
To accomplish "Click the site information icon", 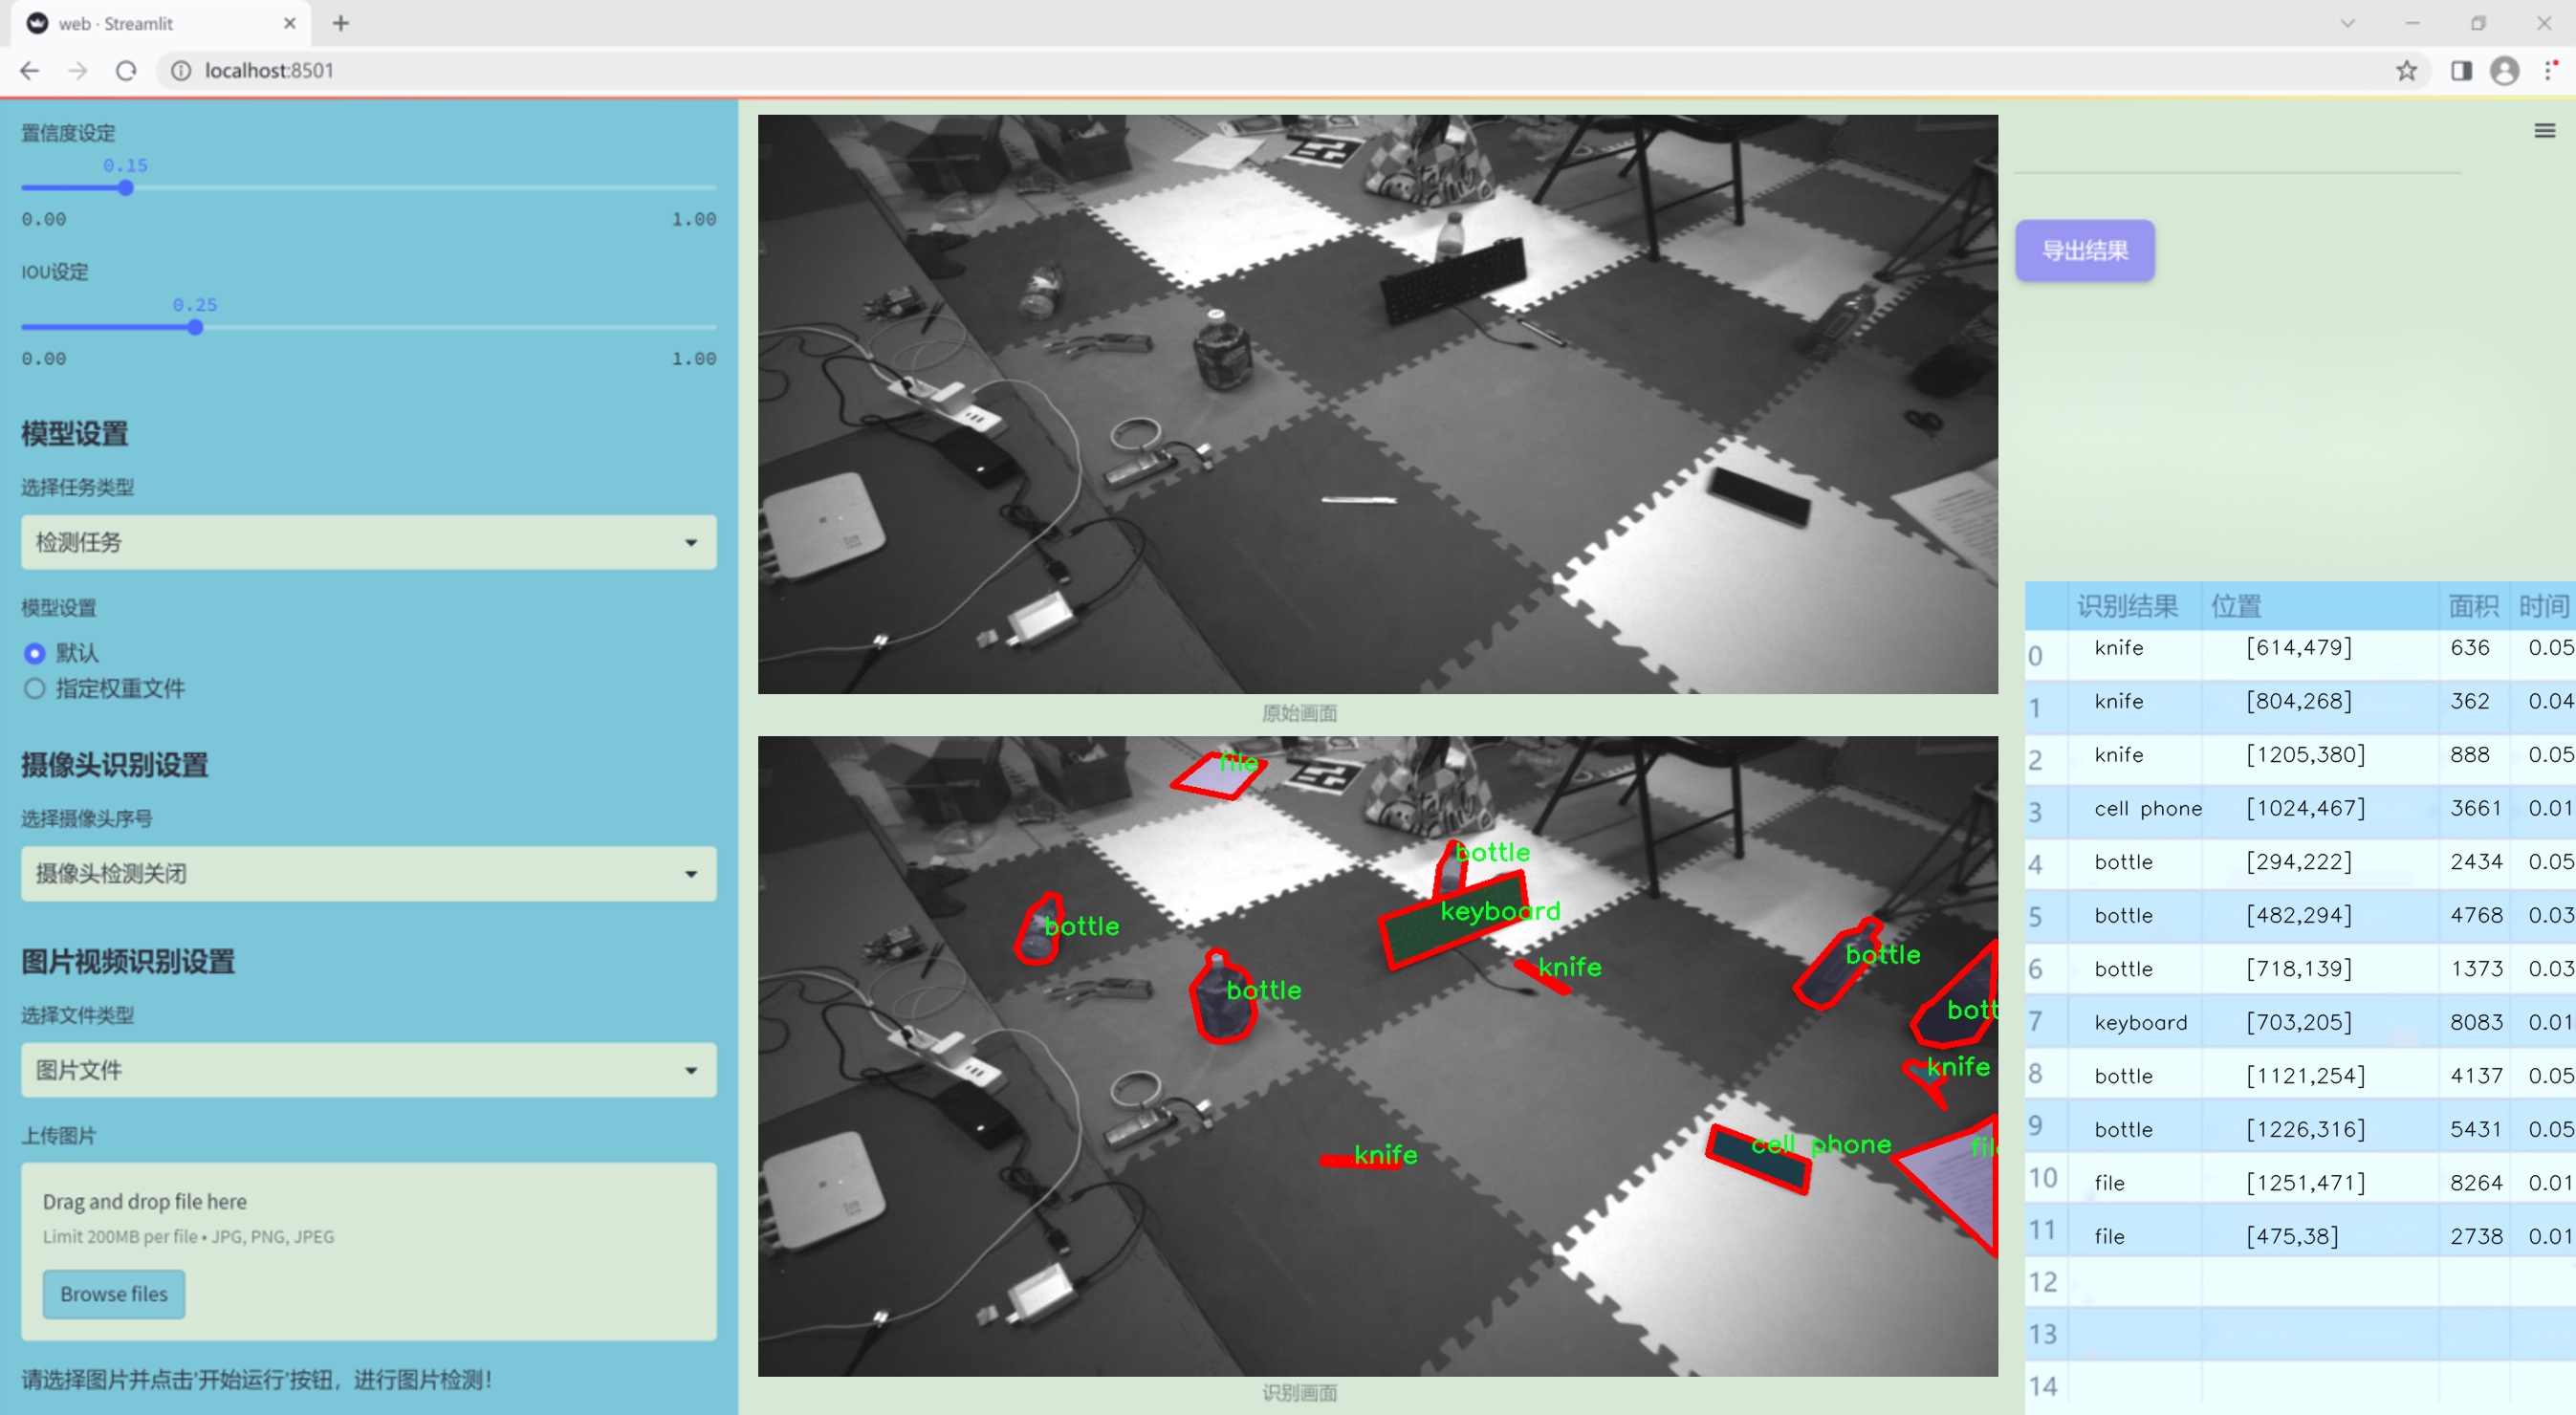I will [181, 71].
